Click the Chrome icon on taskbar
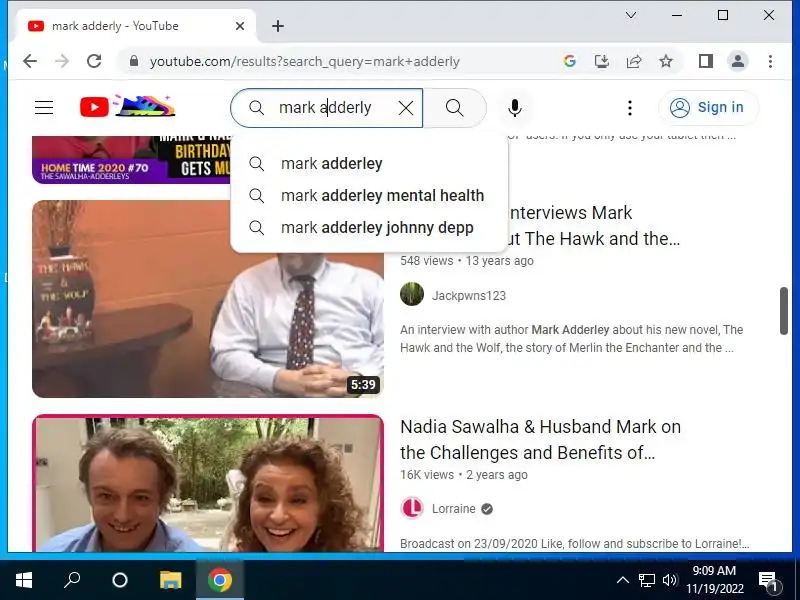The image size is (800, 600). (220, 580)
